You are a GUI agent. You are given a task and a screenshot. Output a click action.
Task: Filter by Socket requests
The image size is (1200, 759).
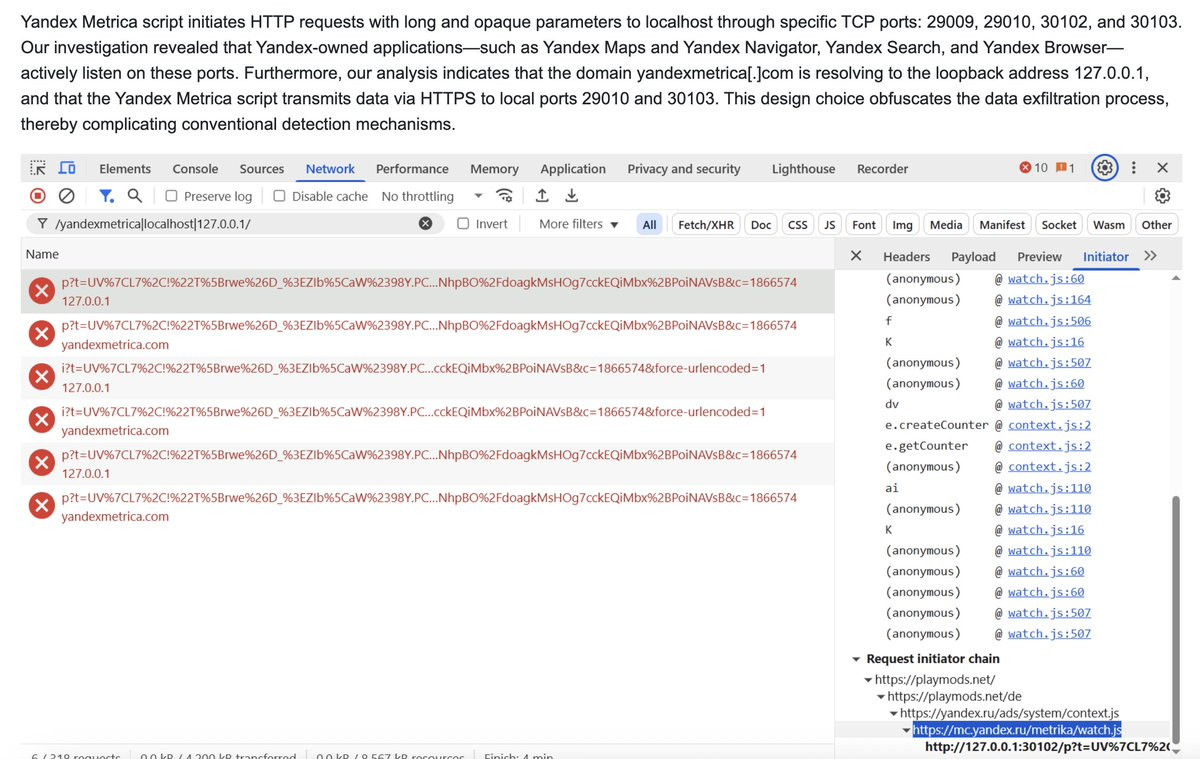pos(1059,225)
